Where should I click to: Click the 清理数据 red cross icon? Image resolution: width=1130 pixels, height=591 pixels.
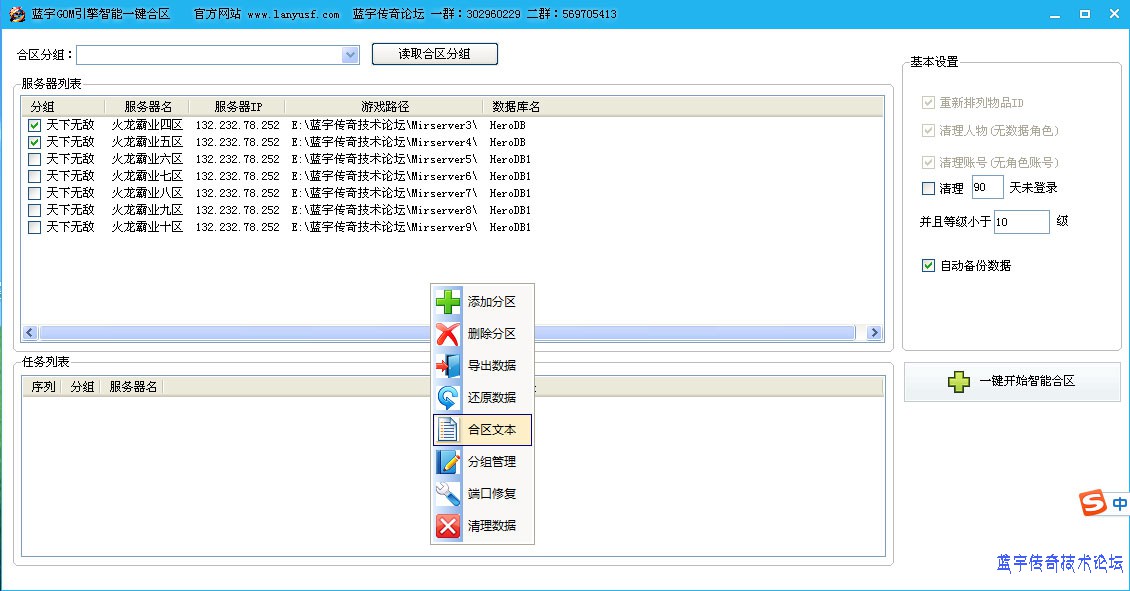tap(448, 526)
